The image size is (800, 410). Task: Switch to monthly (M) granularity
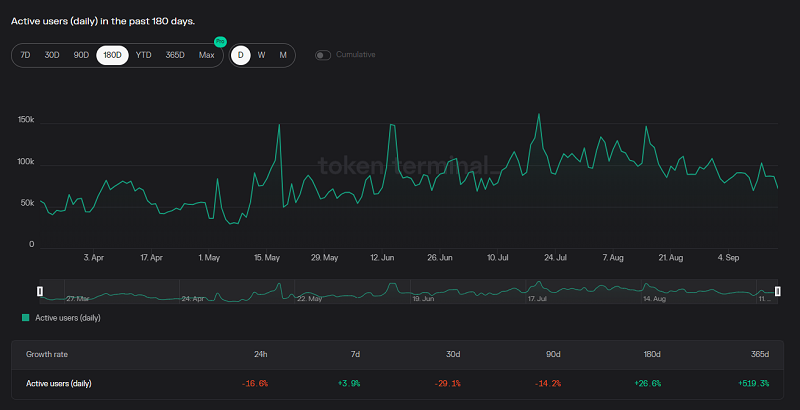click(283, 55)
